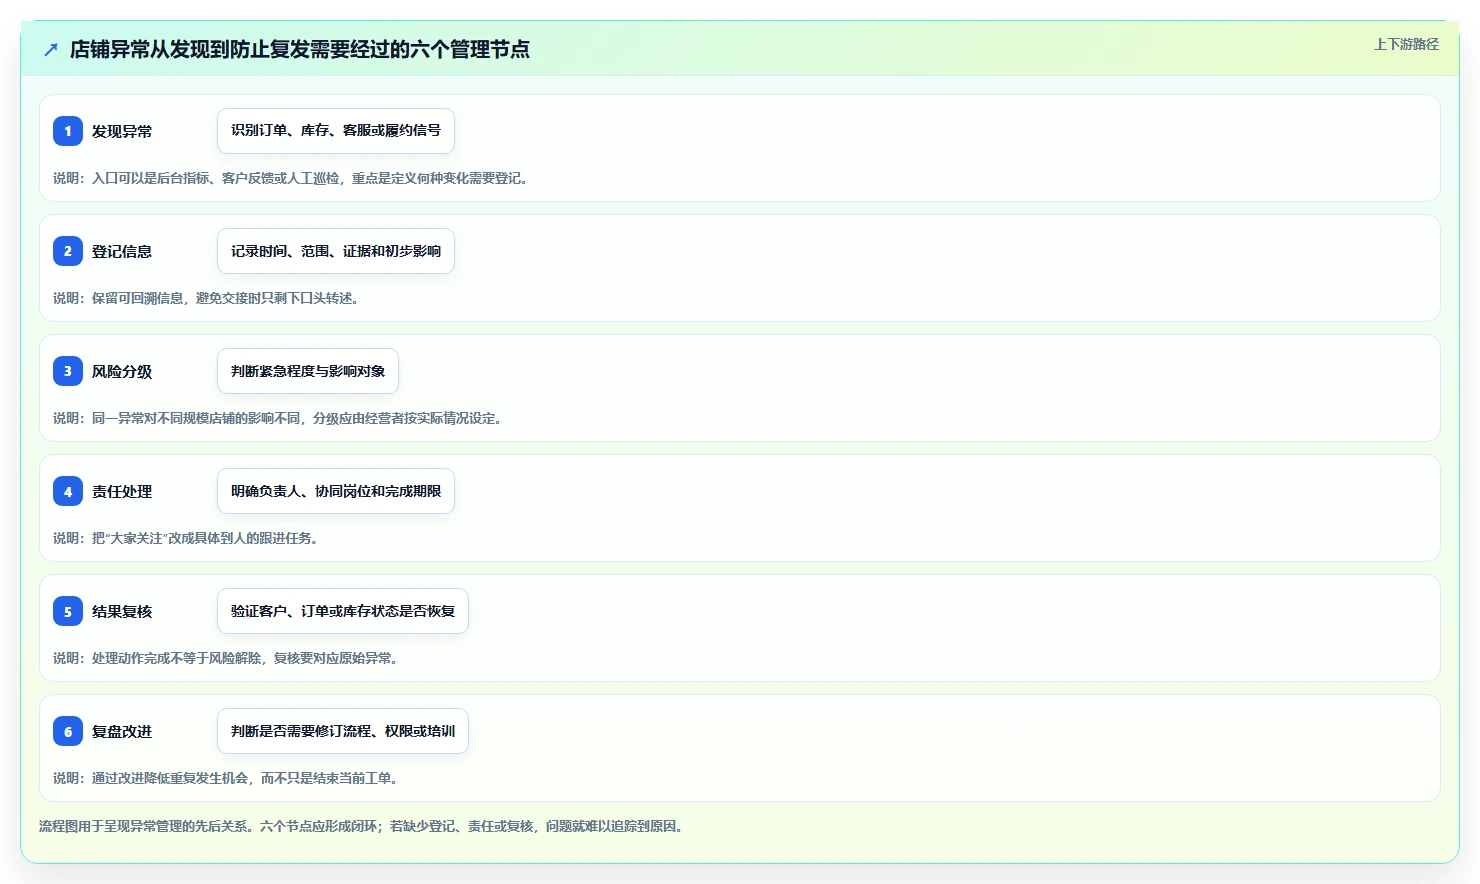1480x884 pixels.
Task: Select the 发现异常 step title
Action: click(x=122, y=131)
